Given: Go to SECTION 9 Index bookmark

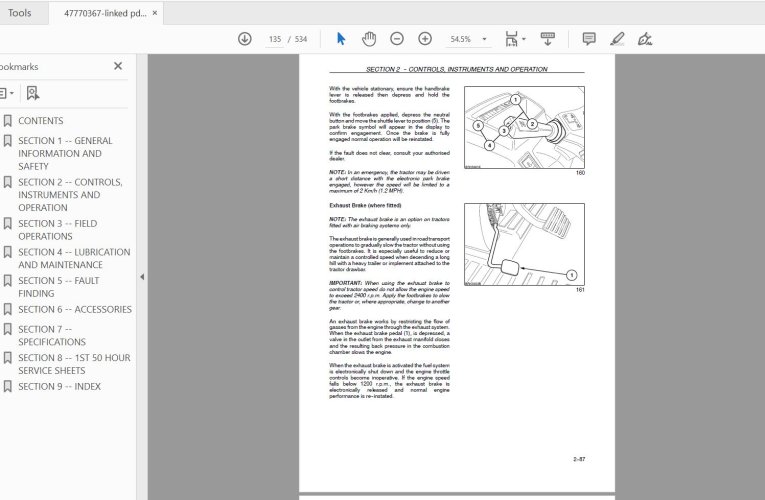Looking at the screenshot, I should (60, 386).
